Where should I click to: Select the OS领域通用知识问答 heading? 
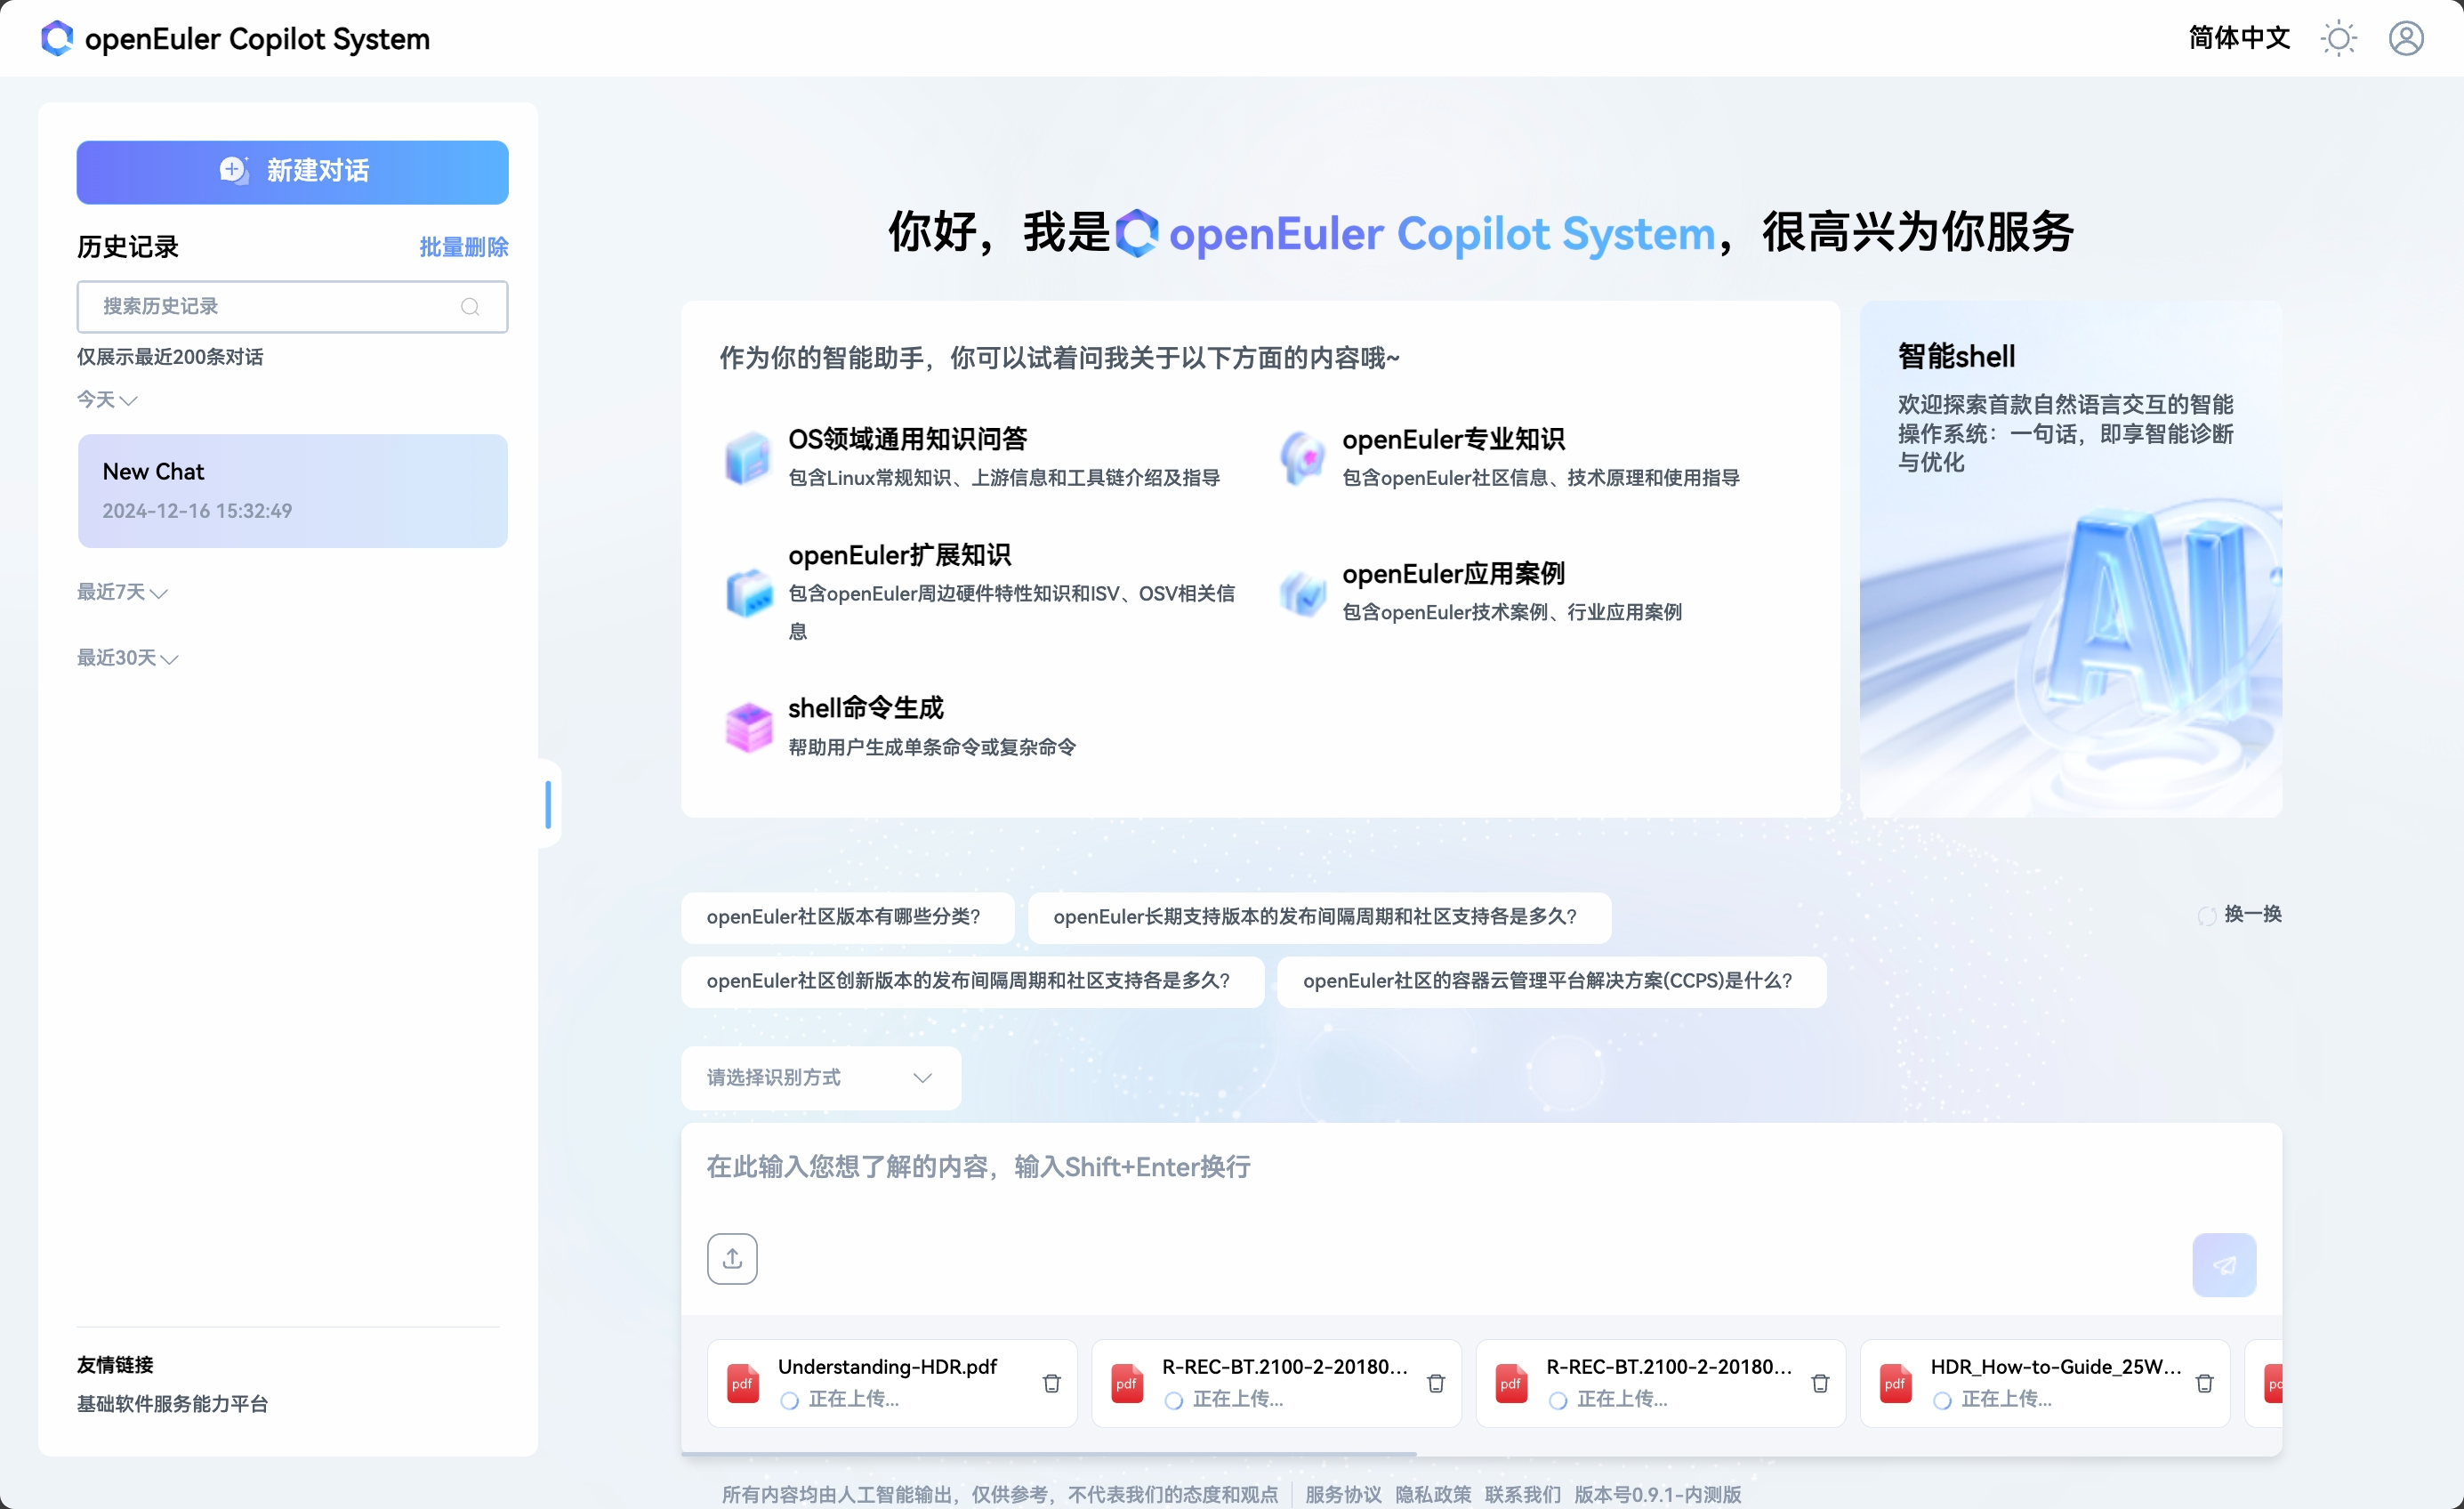click(x=907, y=439)
